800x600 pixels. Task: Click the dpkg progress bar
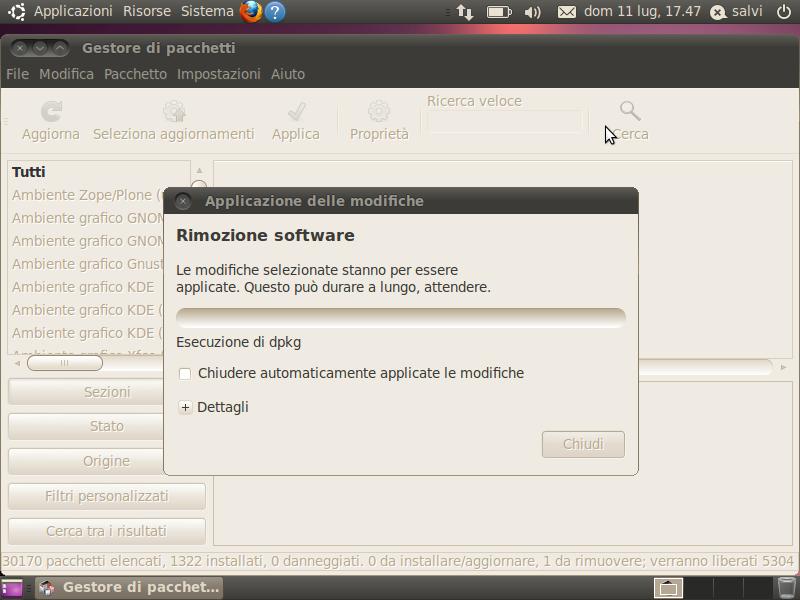coord(401,317)
